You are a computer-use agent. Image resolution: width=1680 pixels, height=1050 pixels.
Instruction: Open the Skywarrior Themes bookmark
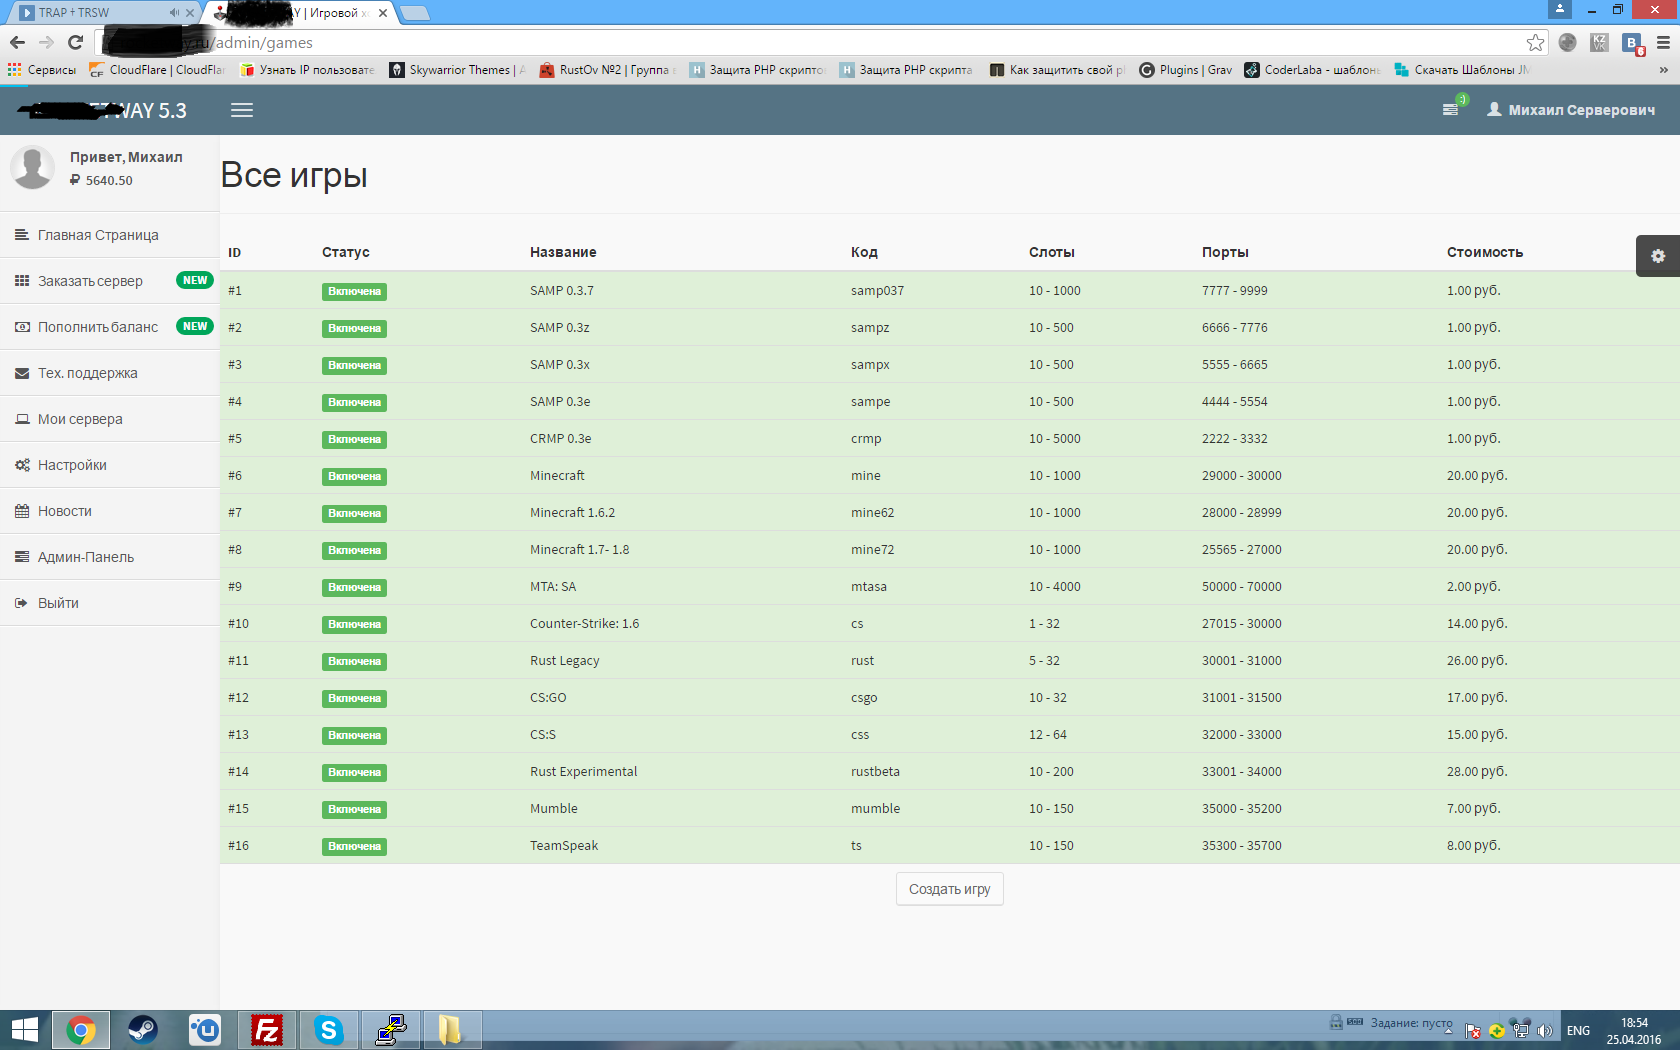[x=458, y=70]
